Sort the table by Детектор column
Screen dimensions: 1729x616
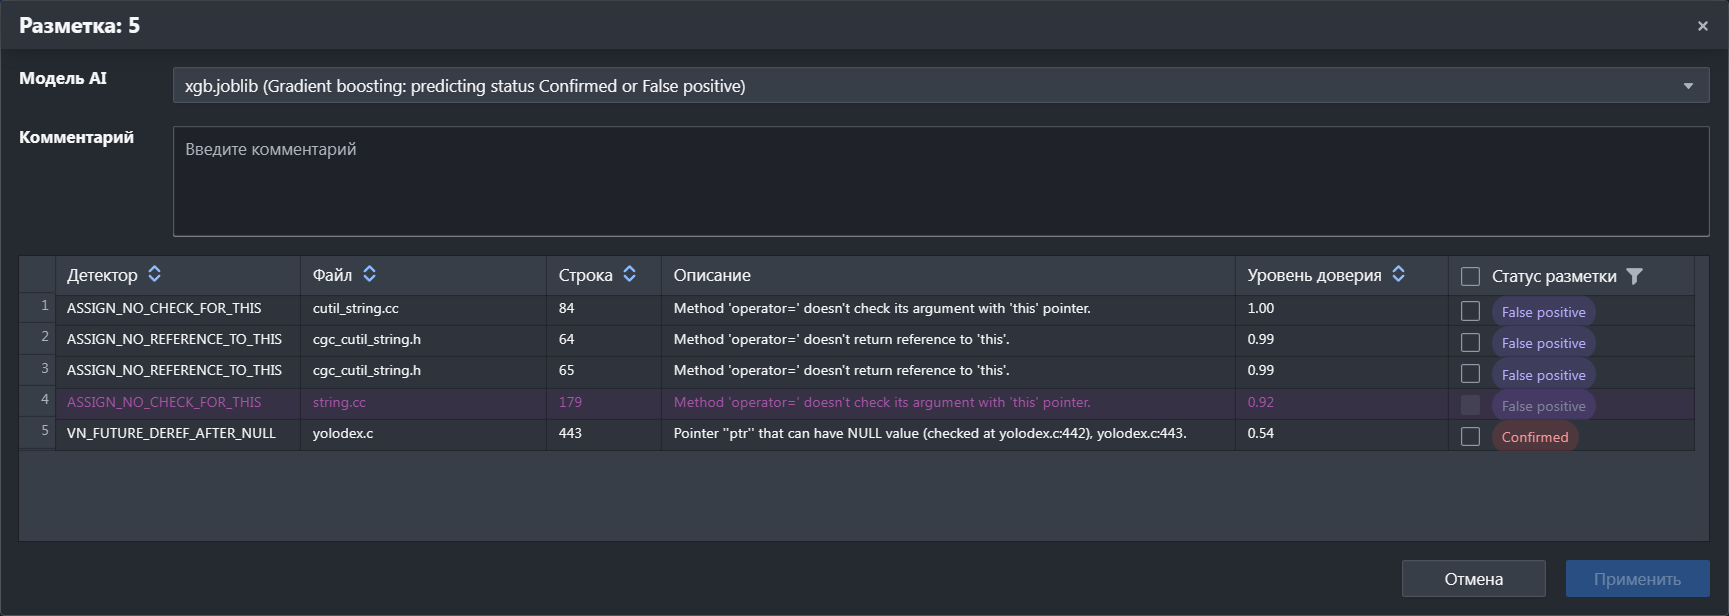tap(154, 274)
